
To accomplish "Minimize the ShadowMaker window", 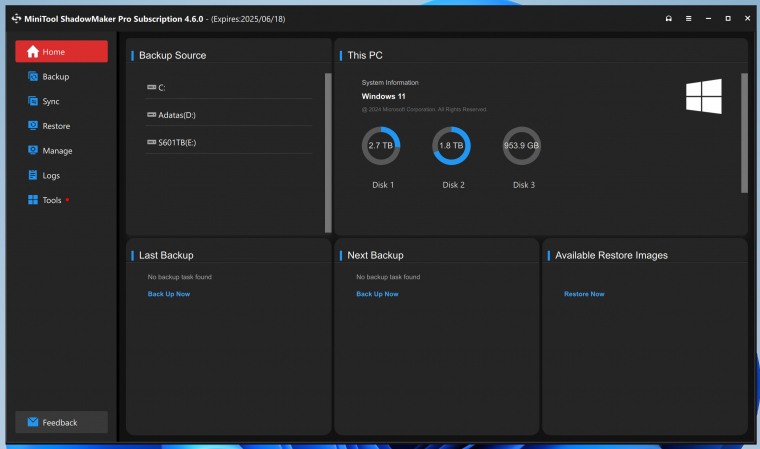I will pos(708,18).
